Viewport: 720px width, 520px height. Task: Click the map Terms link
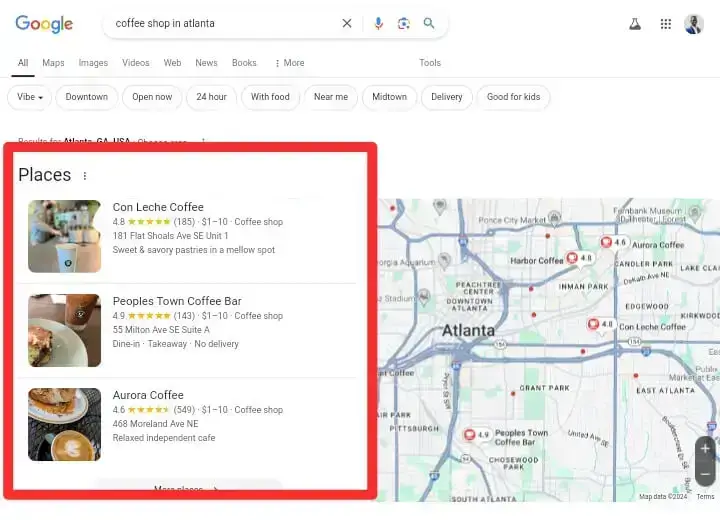click(705, 497)
